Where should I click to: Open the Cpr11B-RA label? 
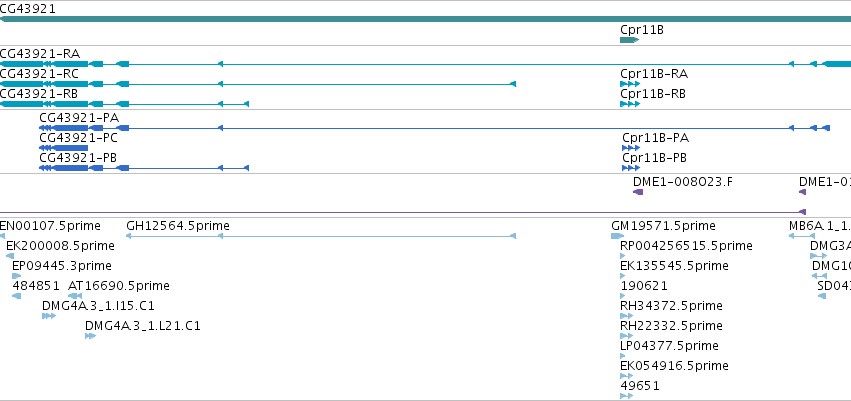pos(654,73)
